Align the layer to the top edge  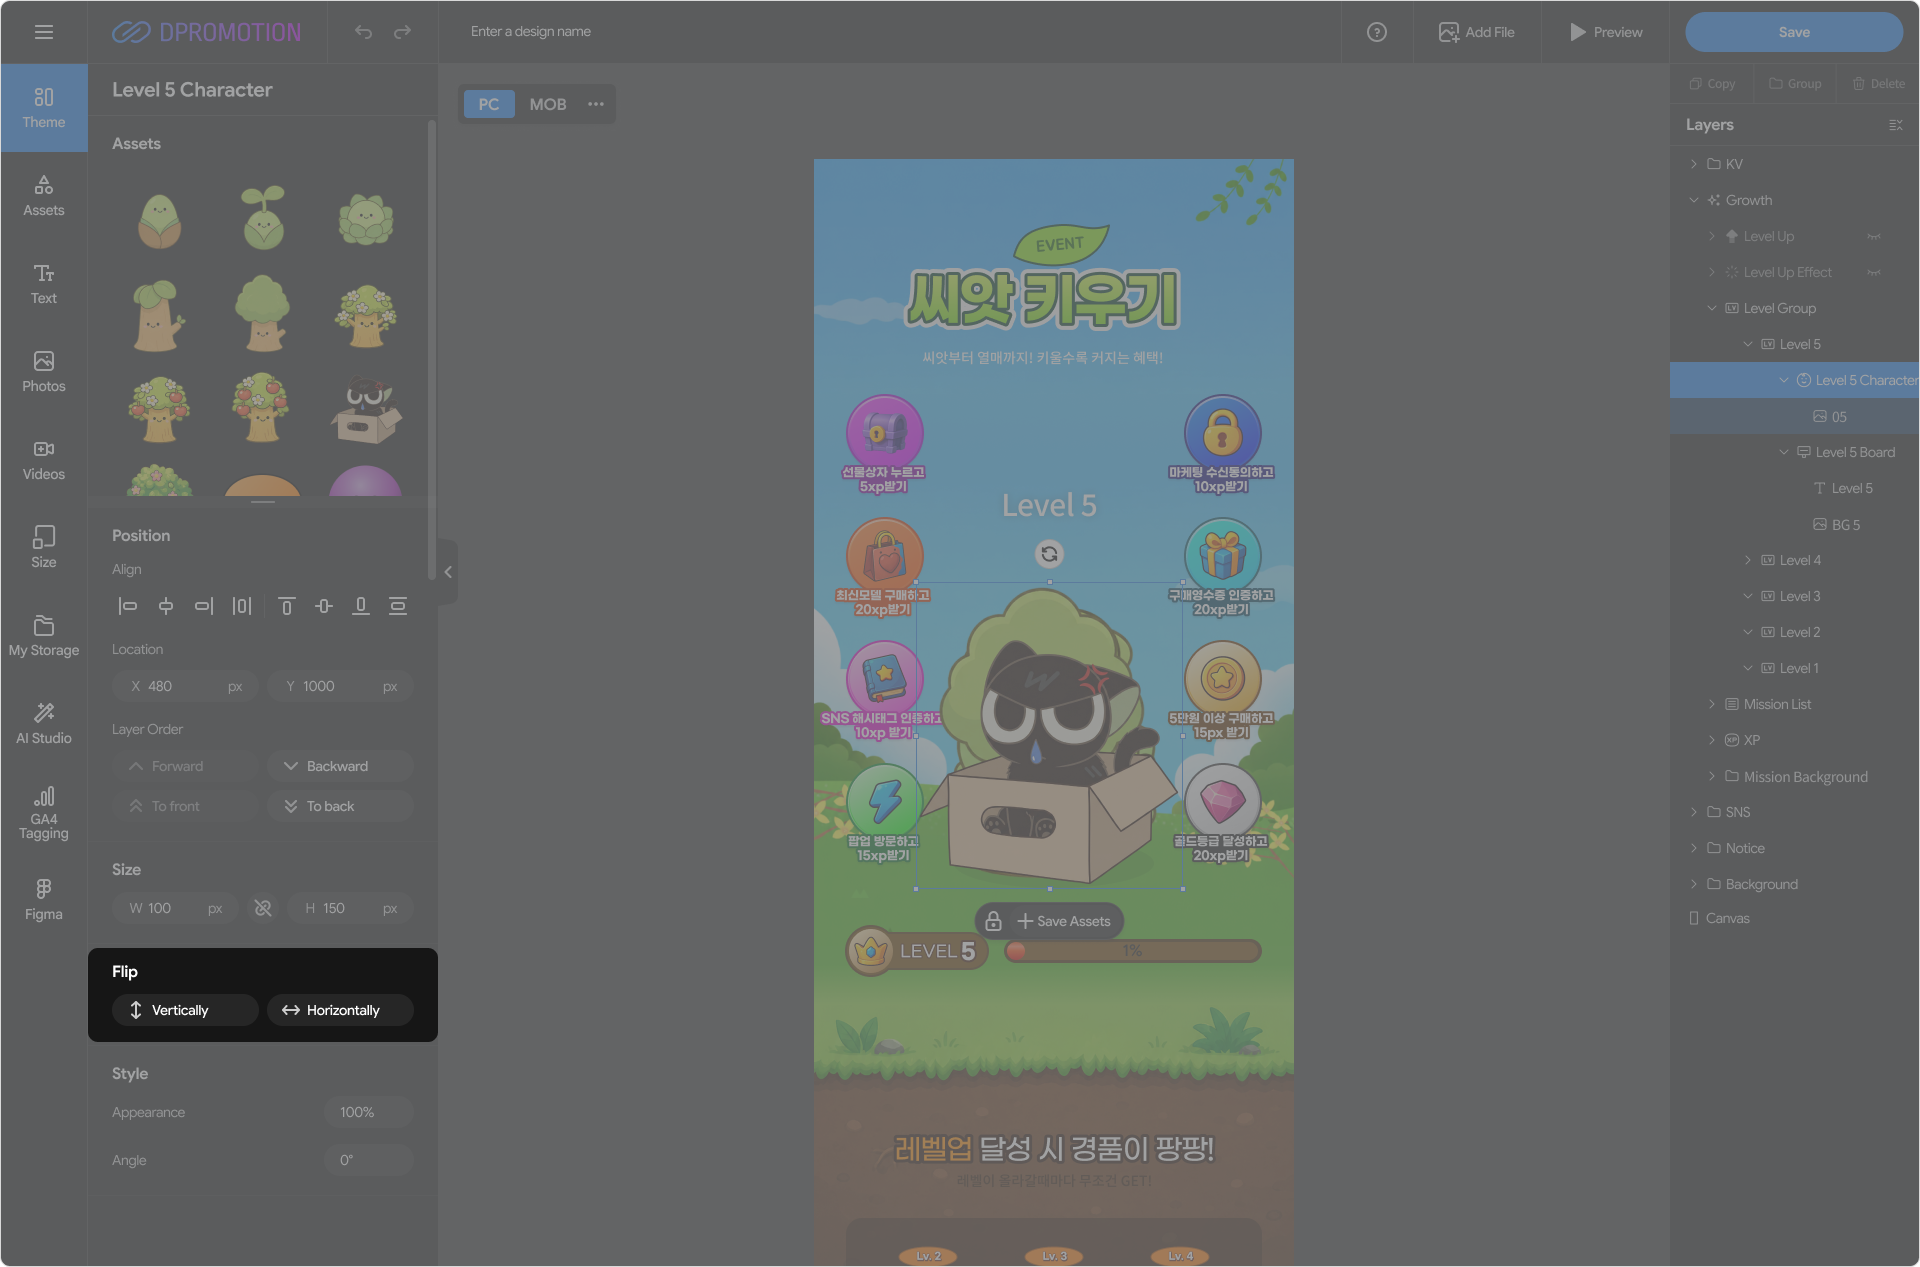(286, 606)
